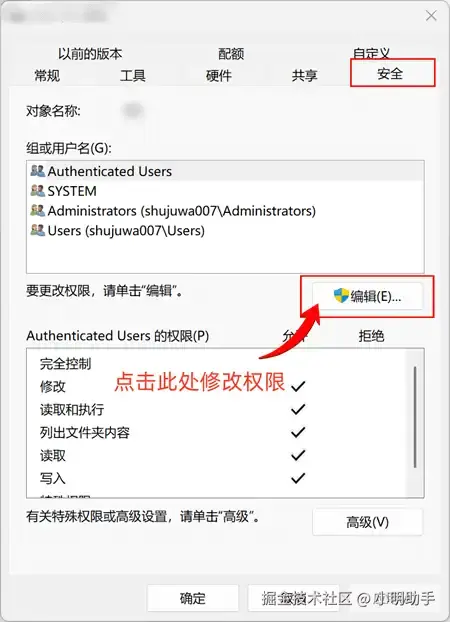Screen dimensions: 450x622
Task: Click the 高级(V) button
Action: click(x=367, y=522)
